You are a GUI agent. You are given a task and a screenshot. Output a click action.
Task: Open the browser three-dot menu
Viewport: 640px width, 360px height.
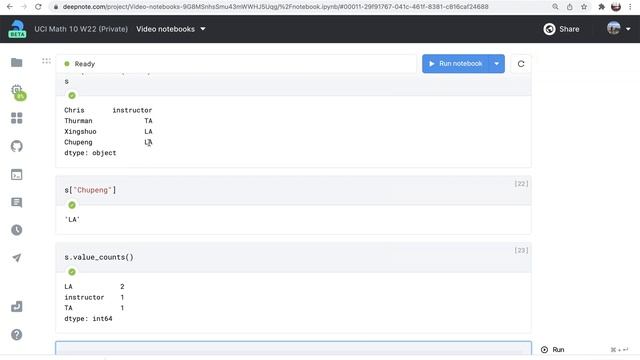tap(631, 7)
